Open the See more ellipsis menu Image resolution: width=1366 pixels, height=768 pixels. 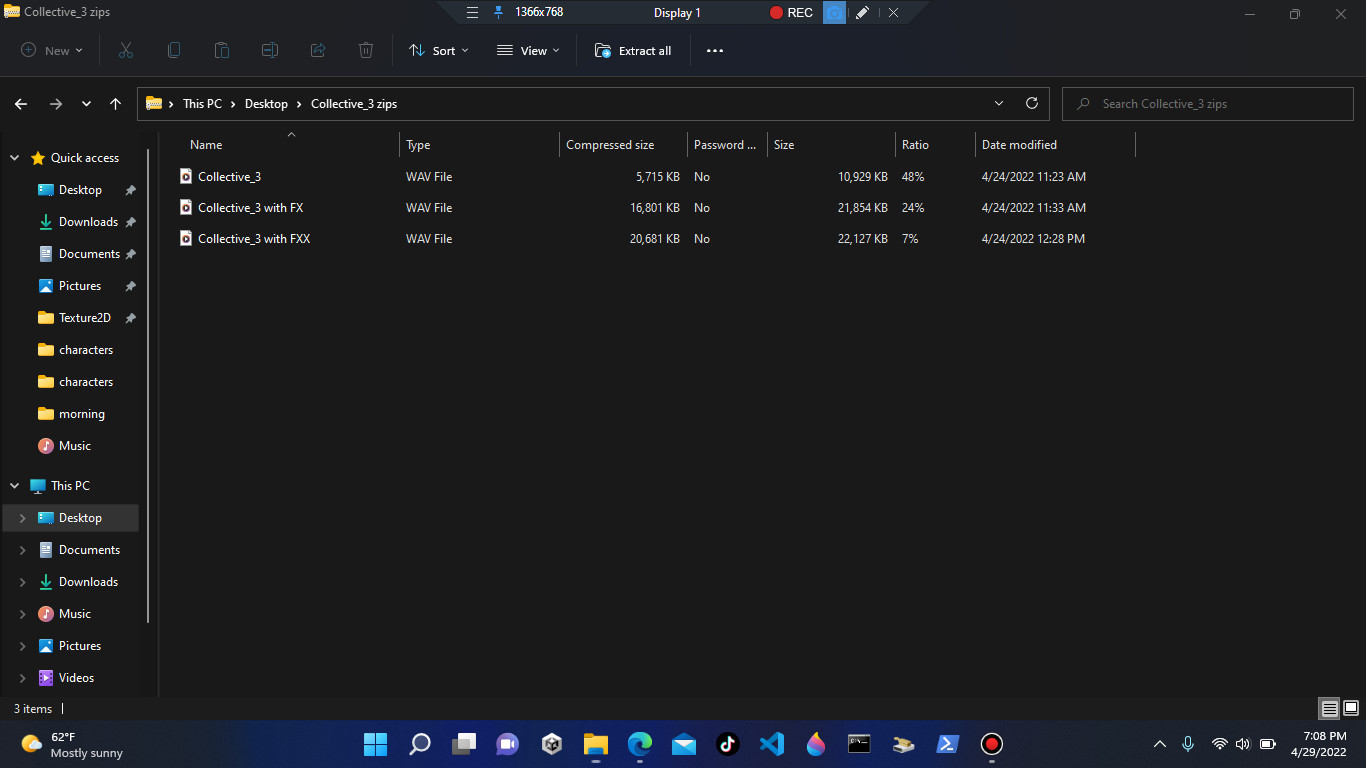pyautogui.click(x=714, y=50)
